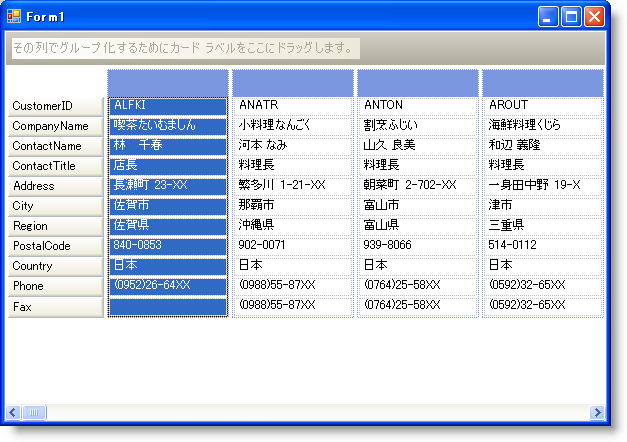The image size is (627, 442).
Task: Click the City card label
Action: [56, 206]
